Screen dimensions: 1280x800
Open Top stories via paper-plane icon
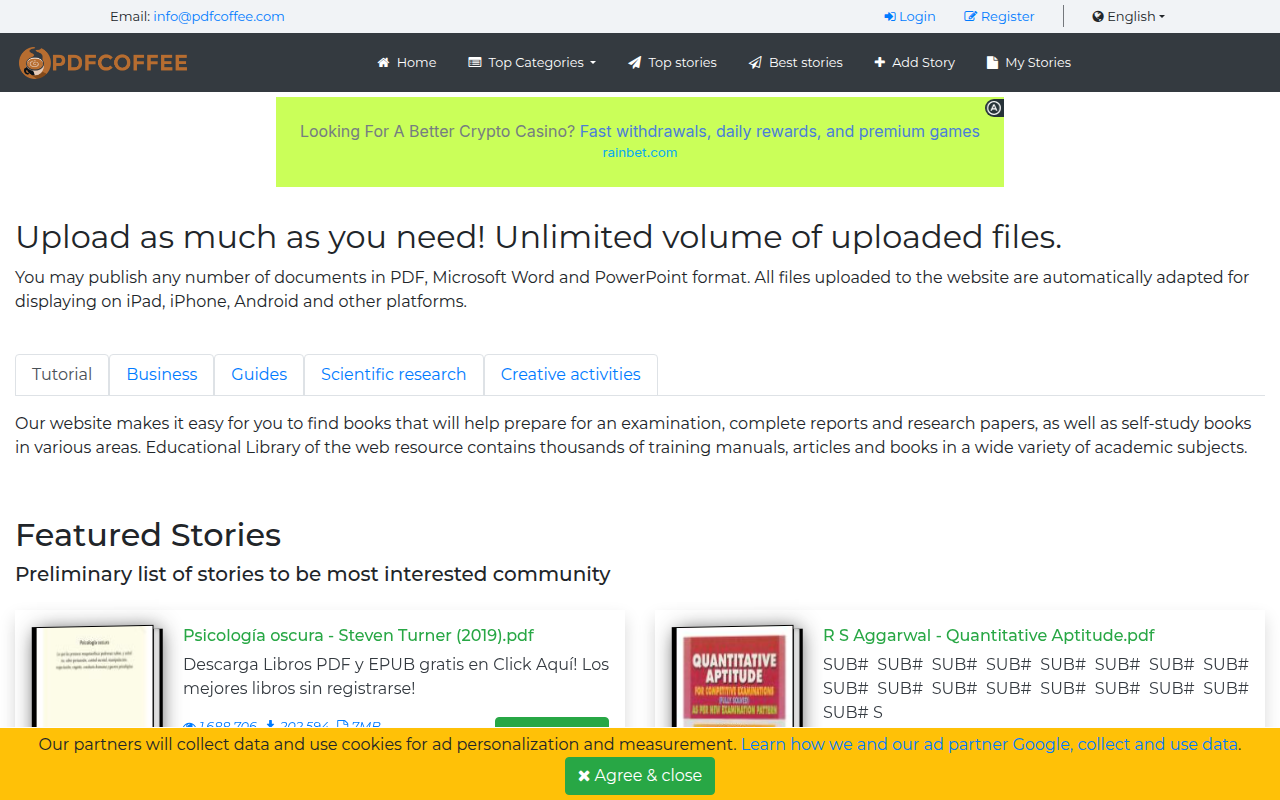[x=634, y=62]
